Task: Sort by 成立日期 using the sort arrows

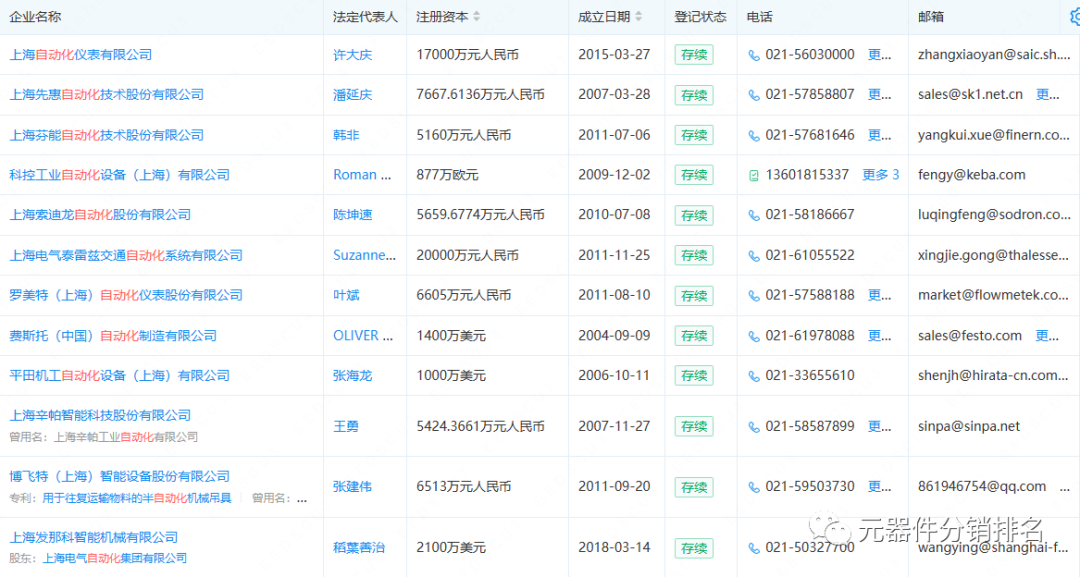Action: click(638, 17)
